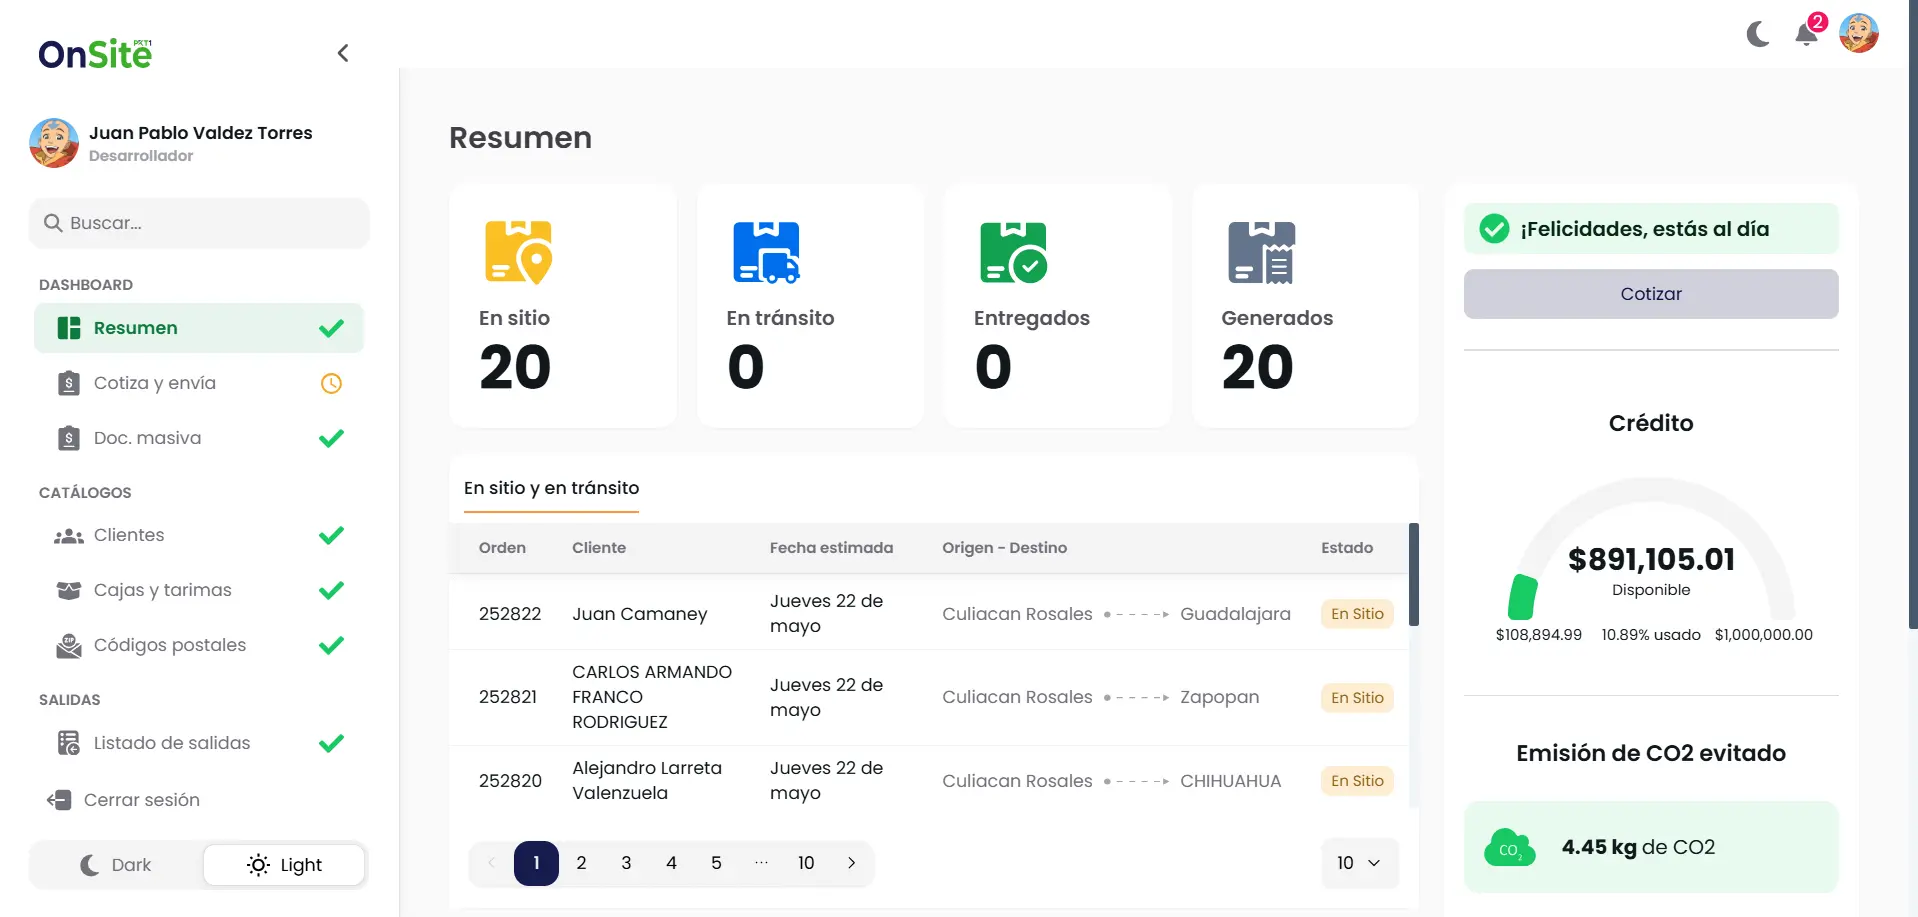Click the En Sitio badge for order 252821
The image size is (1918, 917).
pos(1357,698)
